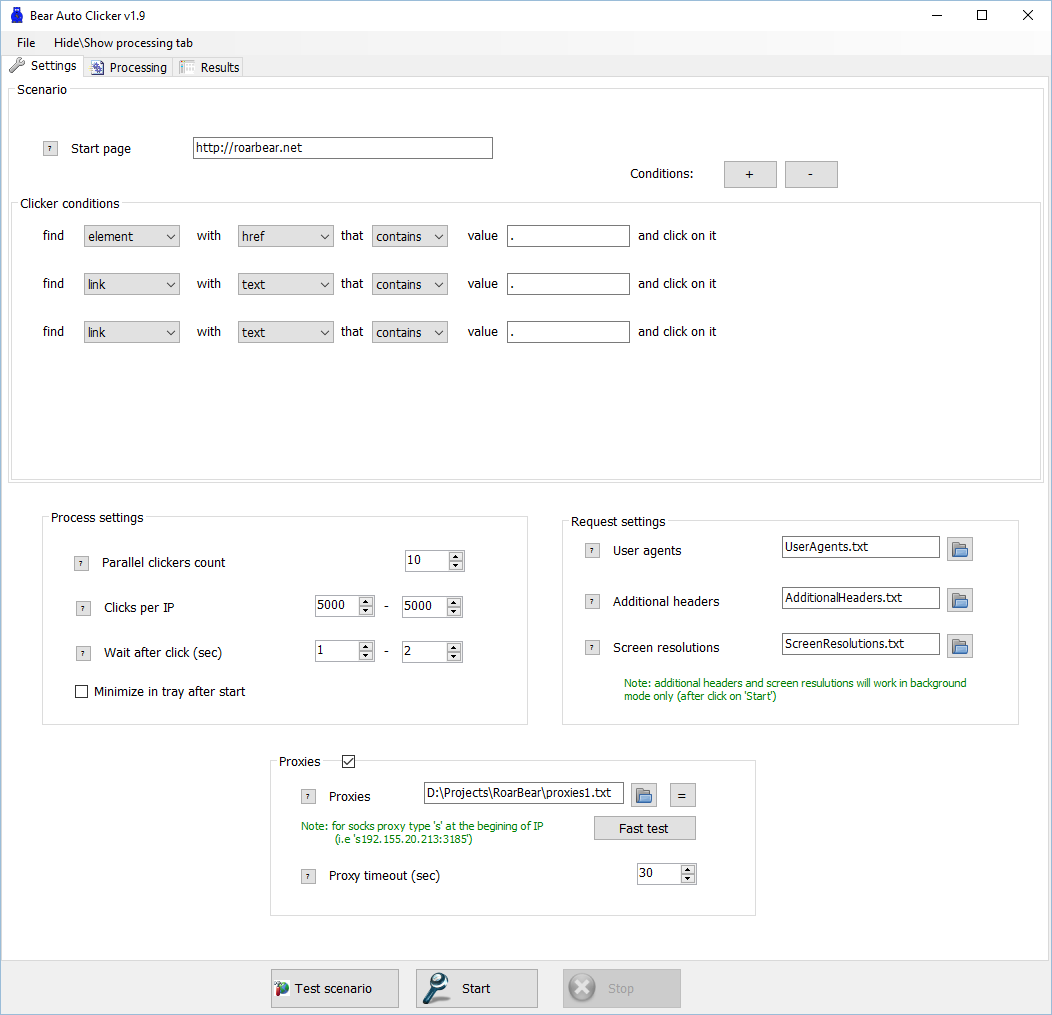Click the second condition value field

[568, 284]
